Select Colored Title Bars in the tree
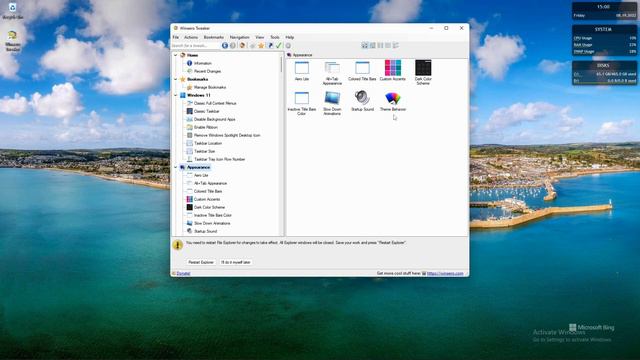The width and height of the screenshot is (640, 360). [x=208, y=191]
